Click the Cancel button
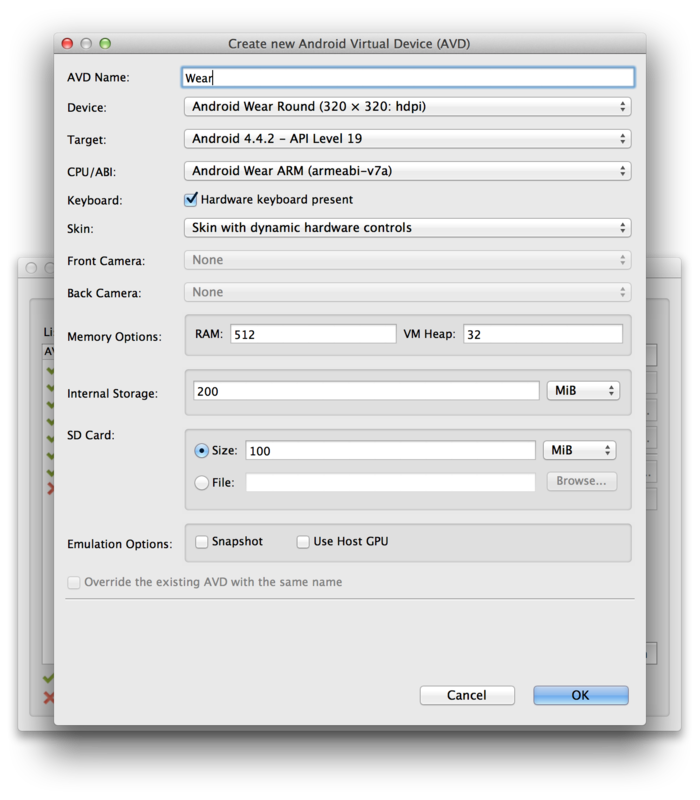Screen dimensions: 700x800 [467, 695]
